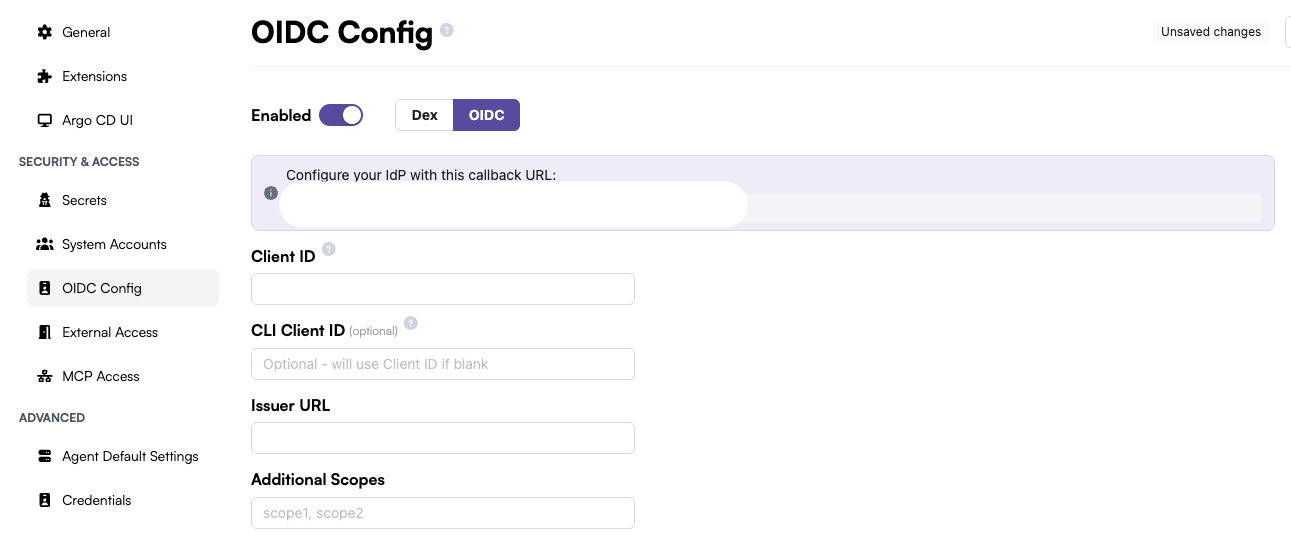Viewport: 1291px width, 540px height.
Task: Click the Secrets icon in sidebar
Action: [x=44, y=200]
